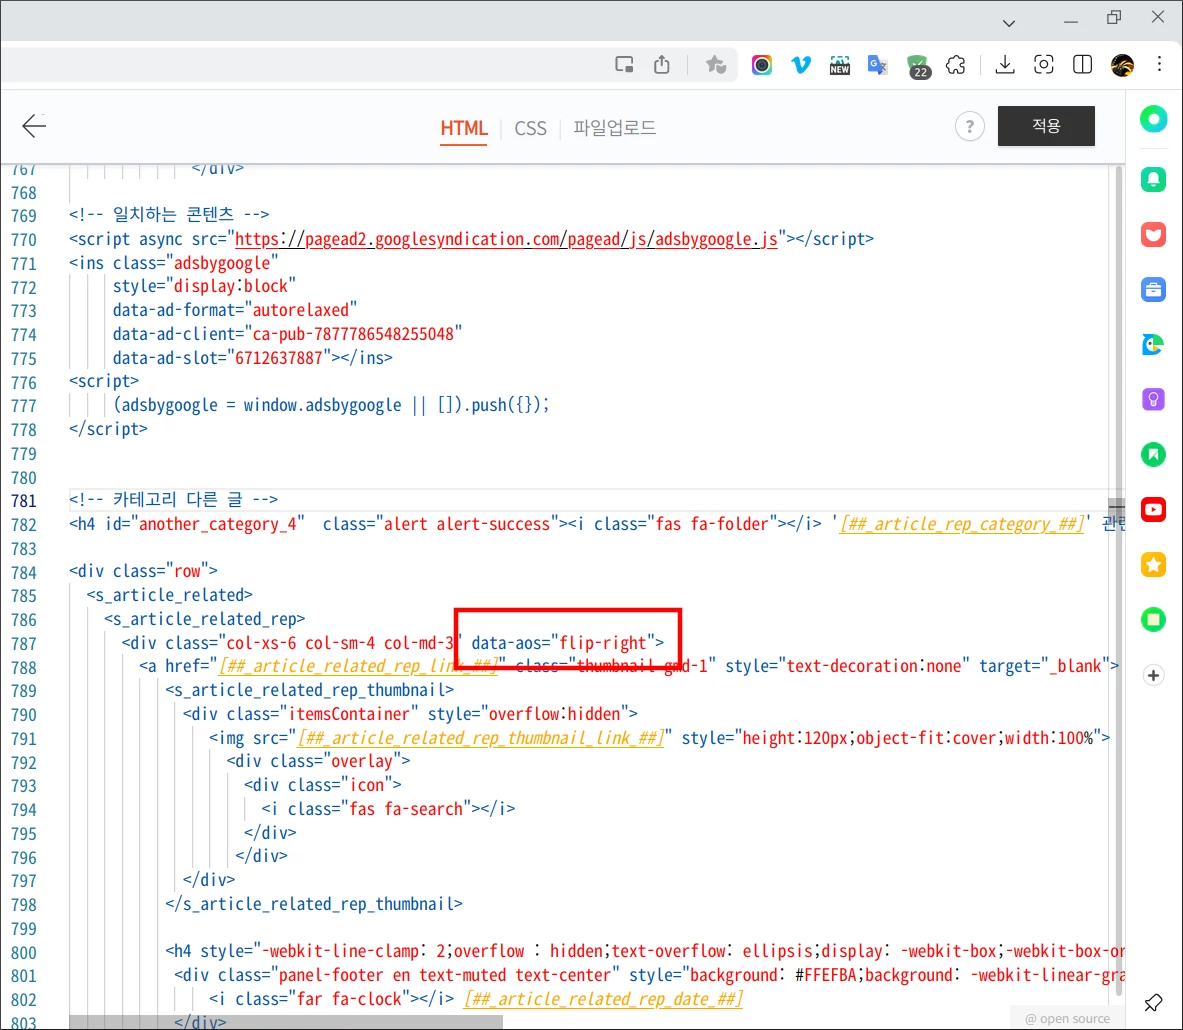Open the red pocket-shaped sidebar icon
Screen dimensions: 1183x1030
pos(1154,235)
